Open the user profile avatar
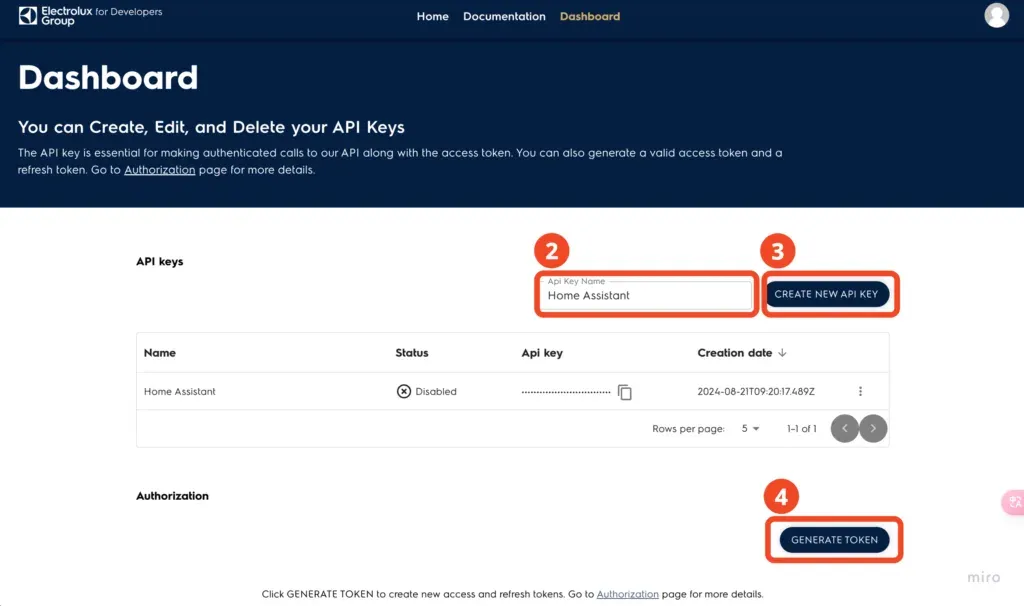The image size is (1024, 606). (996, 16)
